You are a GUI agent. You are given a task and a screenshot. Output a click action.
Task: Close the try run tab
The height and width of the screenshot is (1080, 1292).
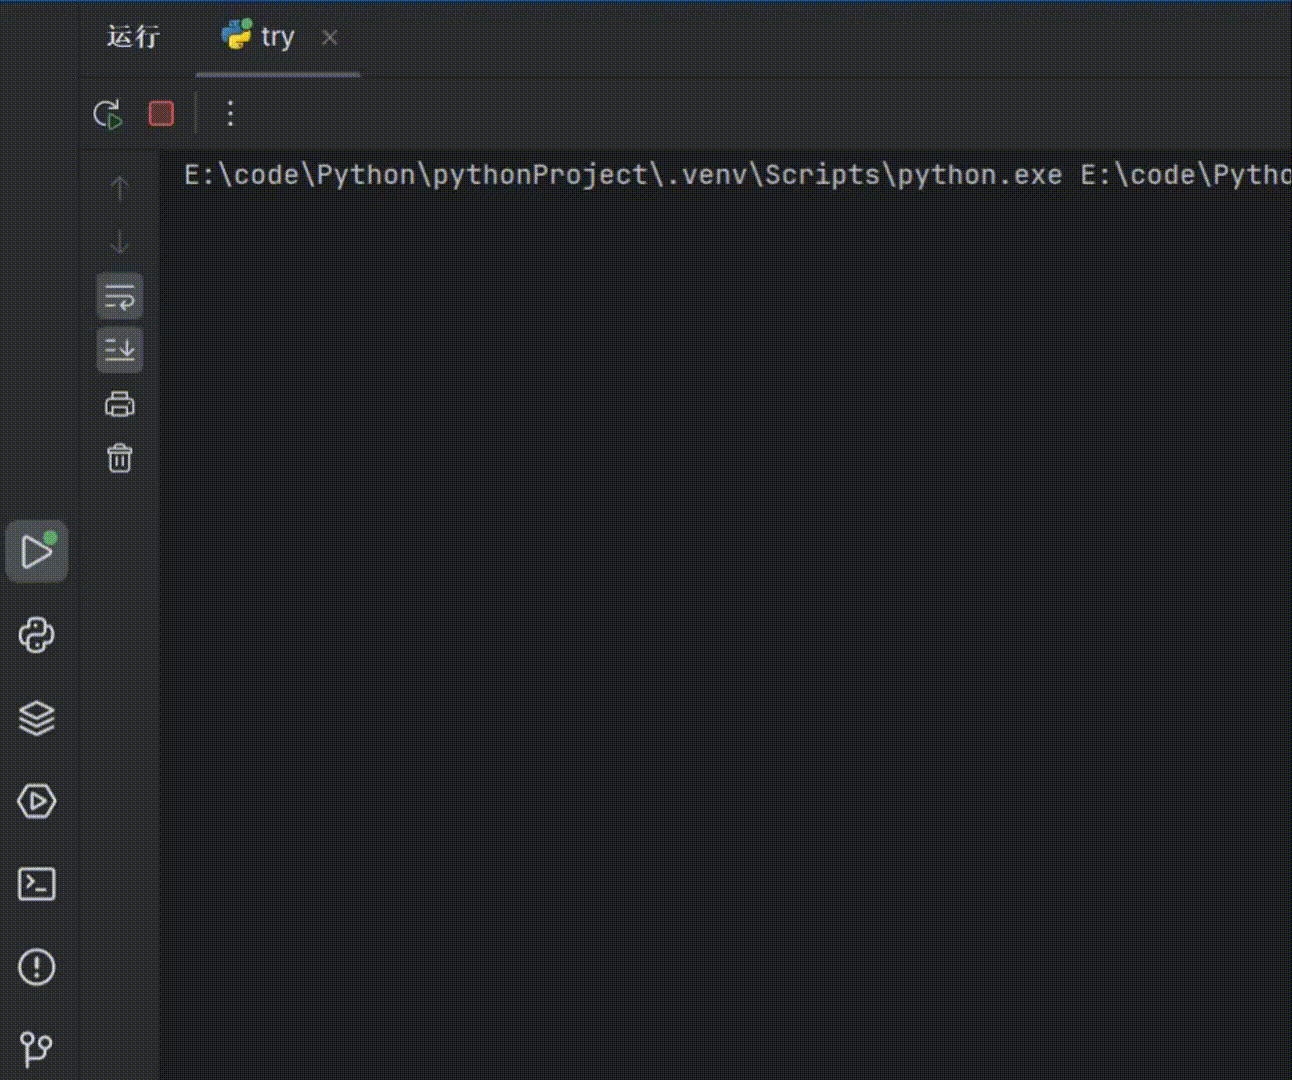pyautogui.click(x=330, y=38)
